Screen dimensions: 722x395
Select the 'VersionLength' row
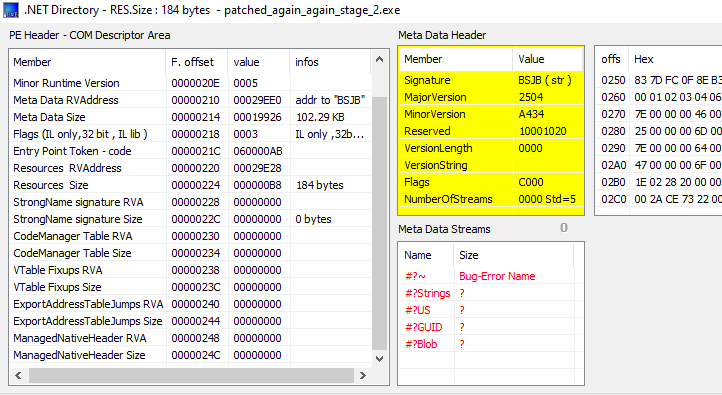click(x=491, y=148)
